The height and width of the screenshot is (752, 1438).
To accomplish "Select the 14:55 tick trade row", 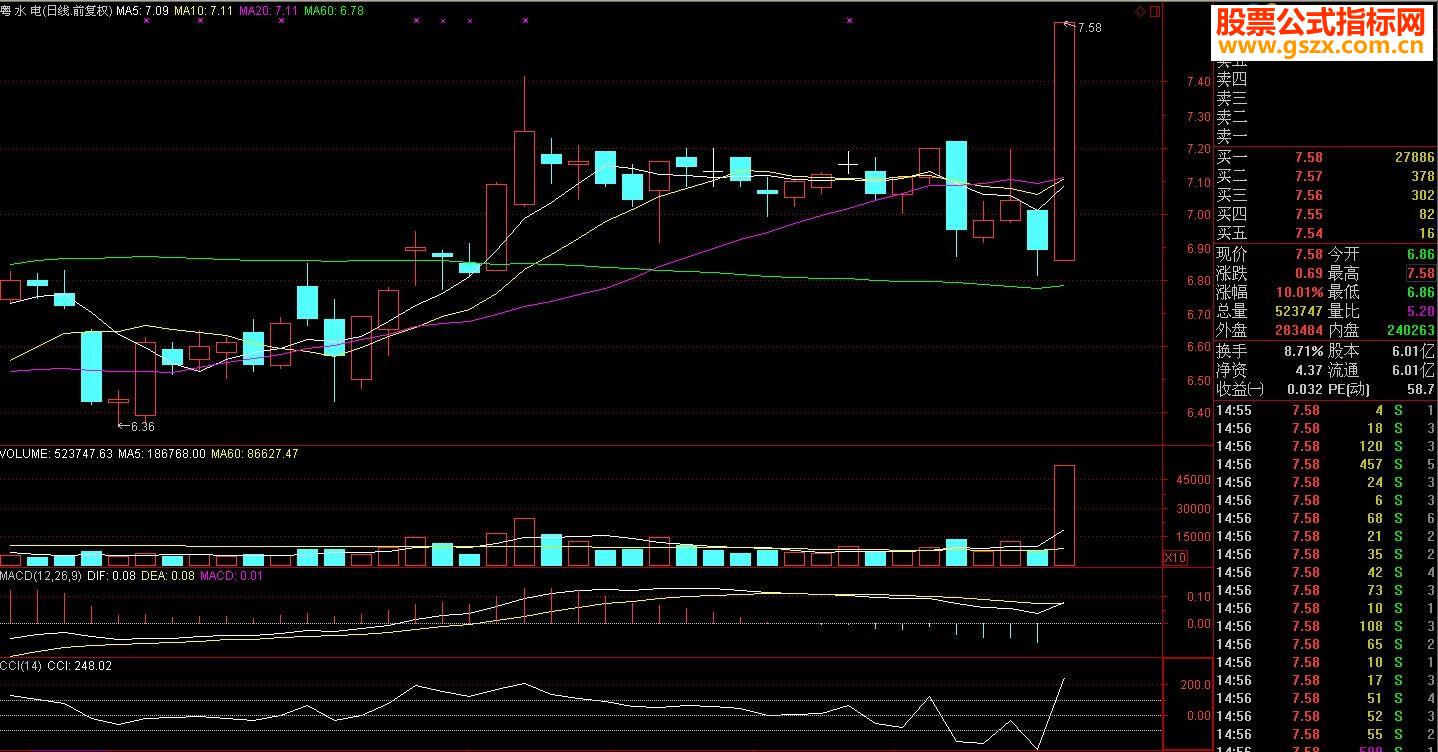I will coord(1325,411).
